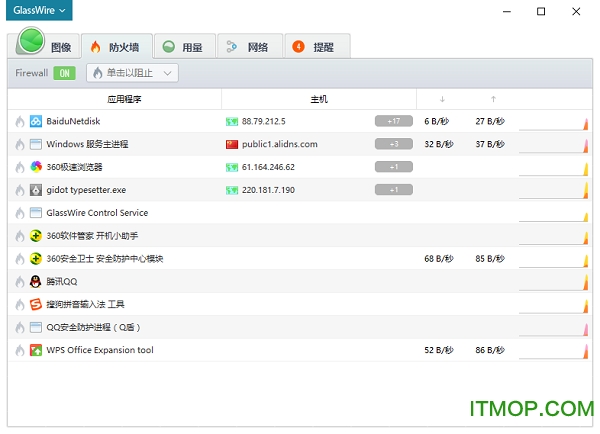Toggle the Firewall ON switch
Image resolution: width=600 pixels, height=434 pixels.
(64, 73)
